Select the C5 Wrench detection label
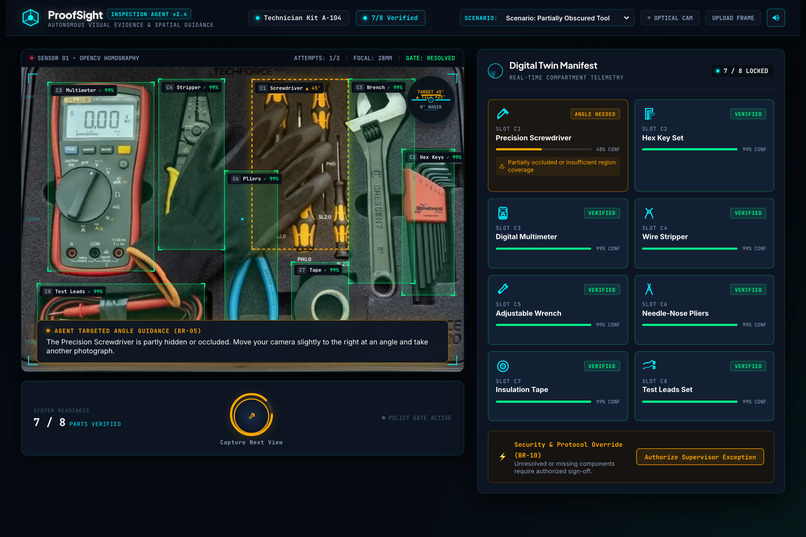This screenshot has height=537, width=806. point(378,87)
